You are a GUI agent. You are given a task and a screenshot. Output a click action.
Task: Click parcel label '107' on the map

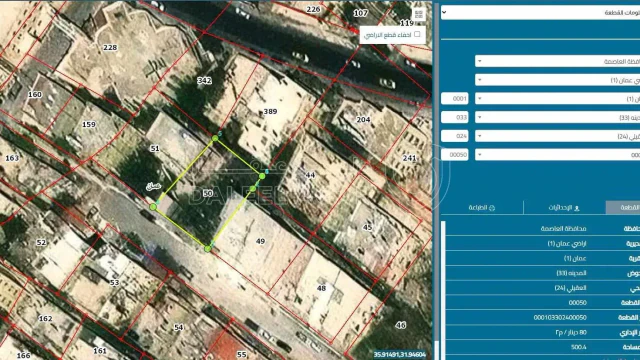[360, 13]
